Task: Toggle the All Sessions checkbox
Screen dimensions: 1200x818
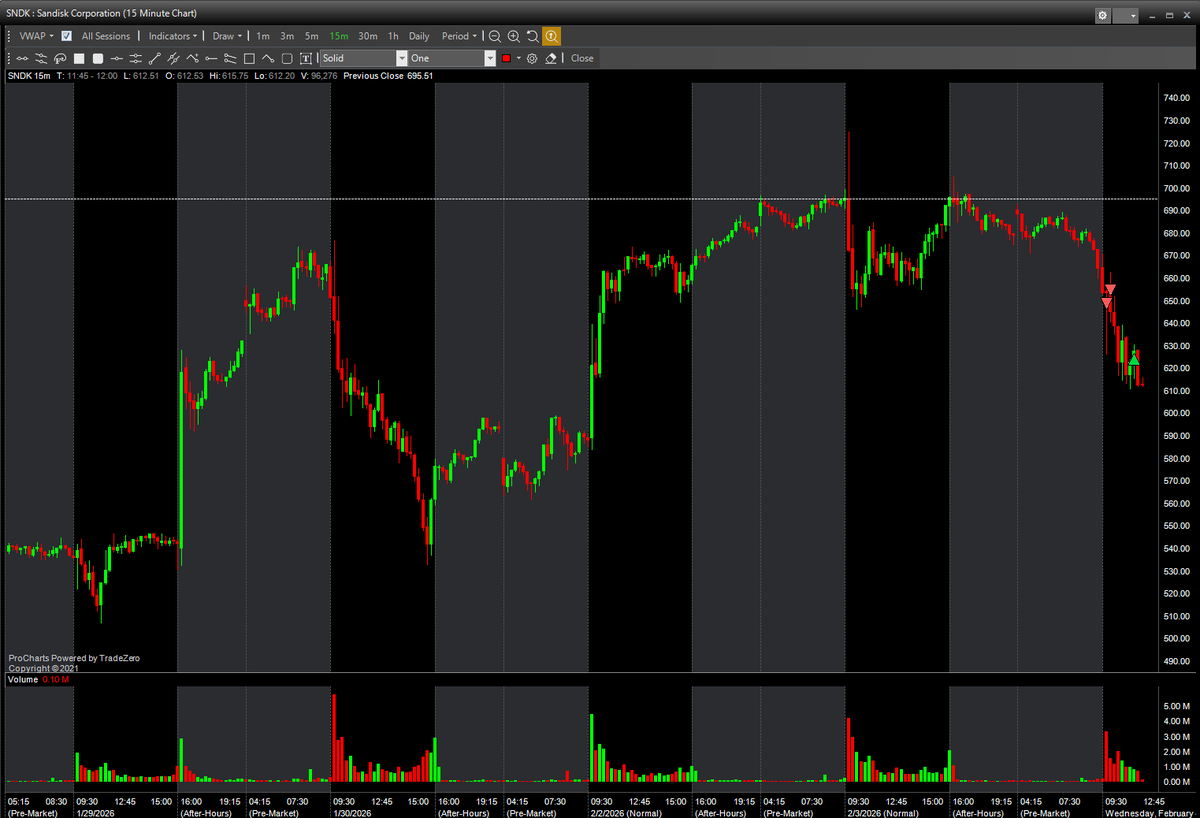Action: pos(66,36)
